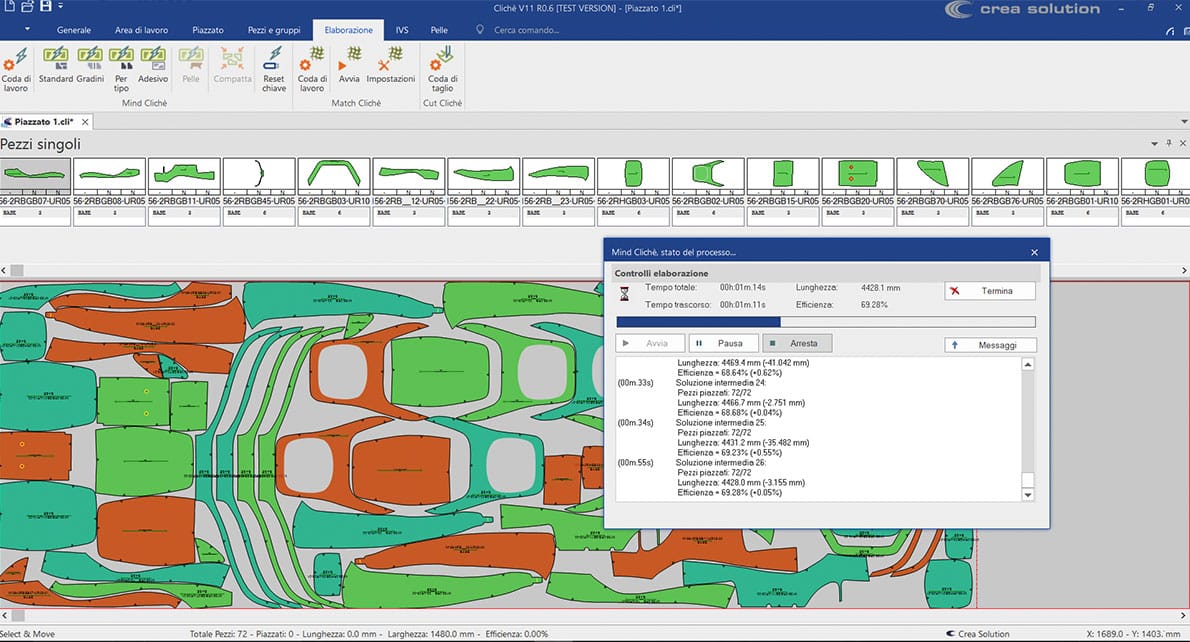This screenshot has height=642, width=1190.
Task: Start Match Cliché with Avvia icon
Action: [349, 61]
